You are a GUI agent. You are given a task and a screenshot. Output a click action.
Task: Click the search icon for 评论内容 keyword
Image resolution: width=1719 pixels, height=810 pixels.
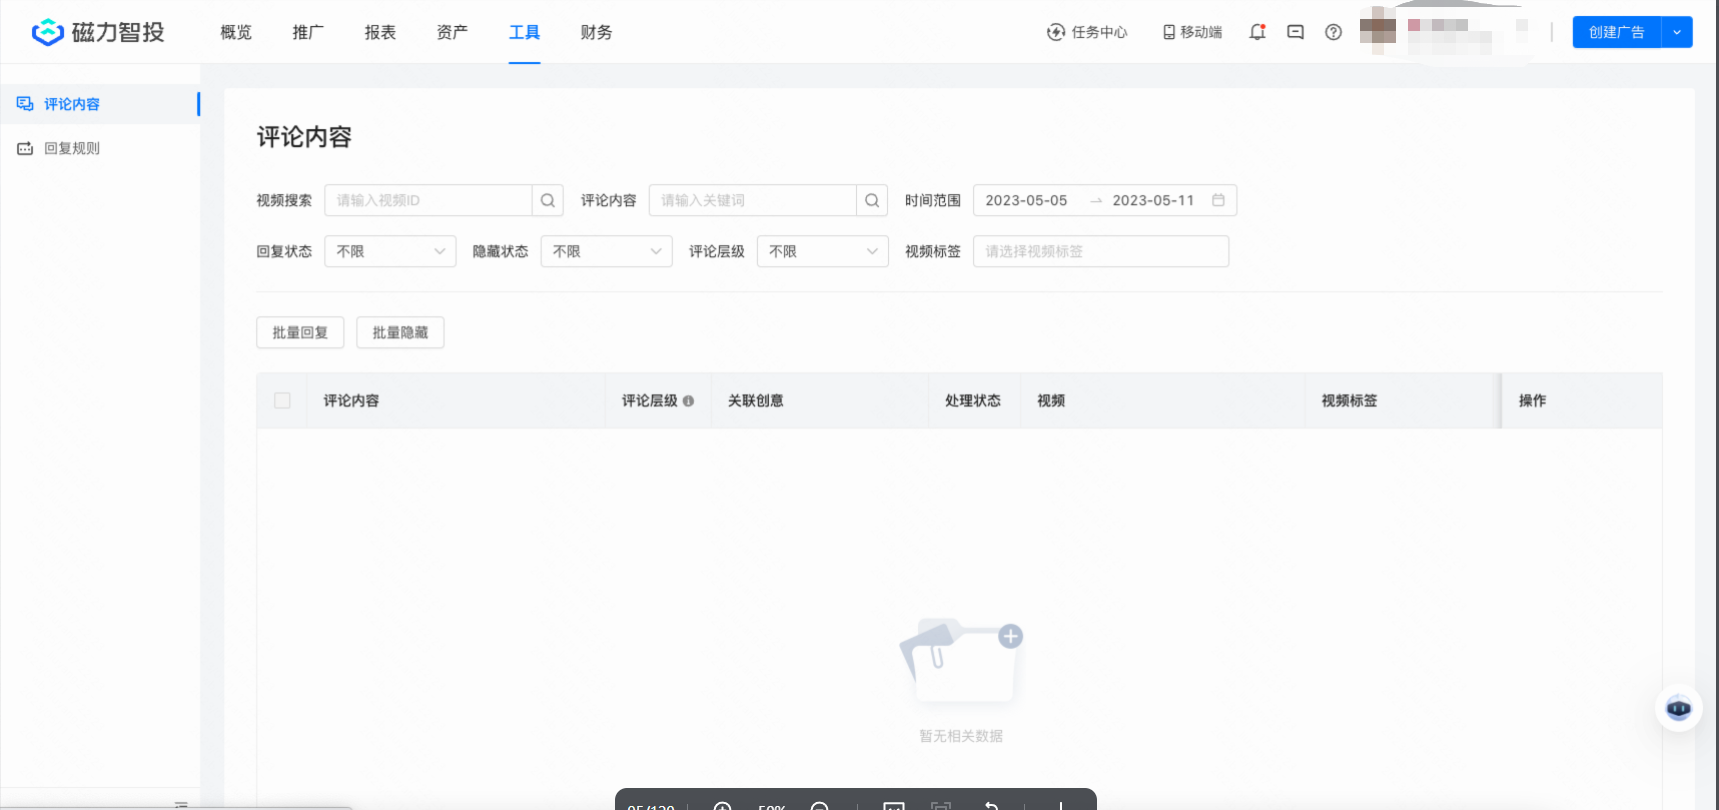(x=872, y=200)
